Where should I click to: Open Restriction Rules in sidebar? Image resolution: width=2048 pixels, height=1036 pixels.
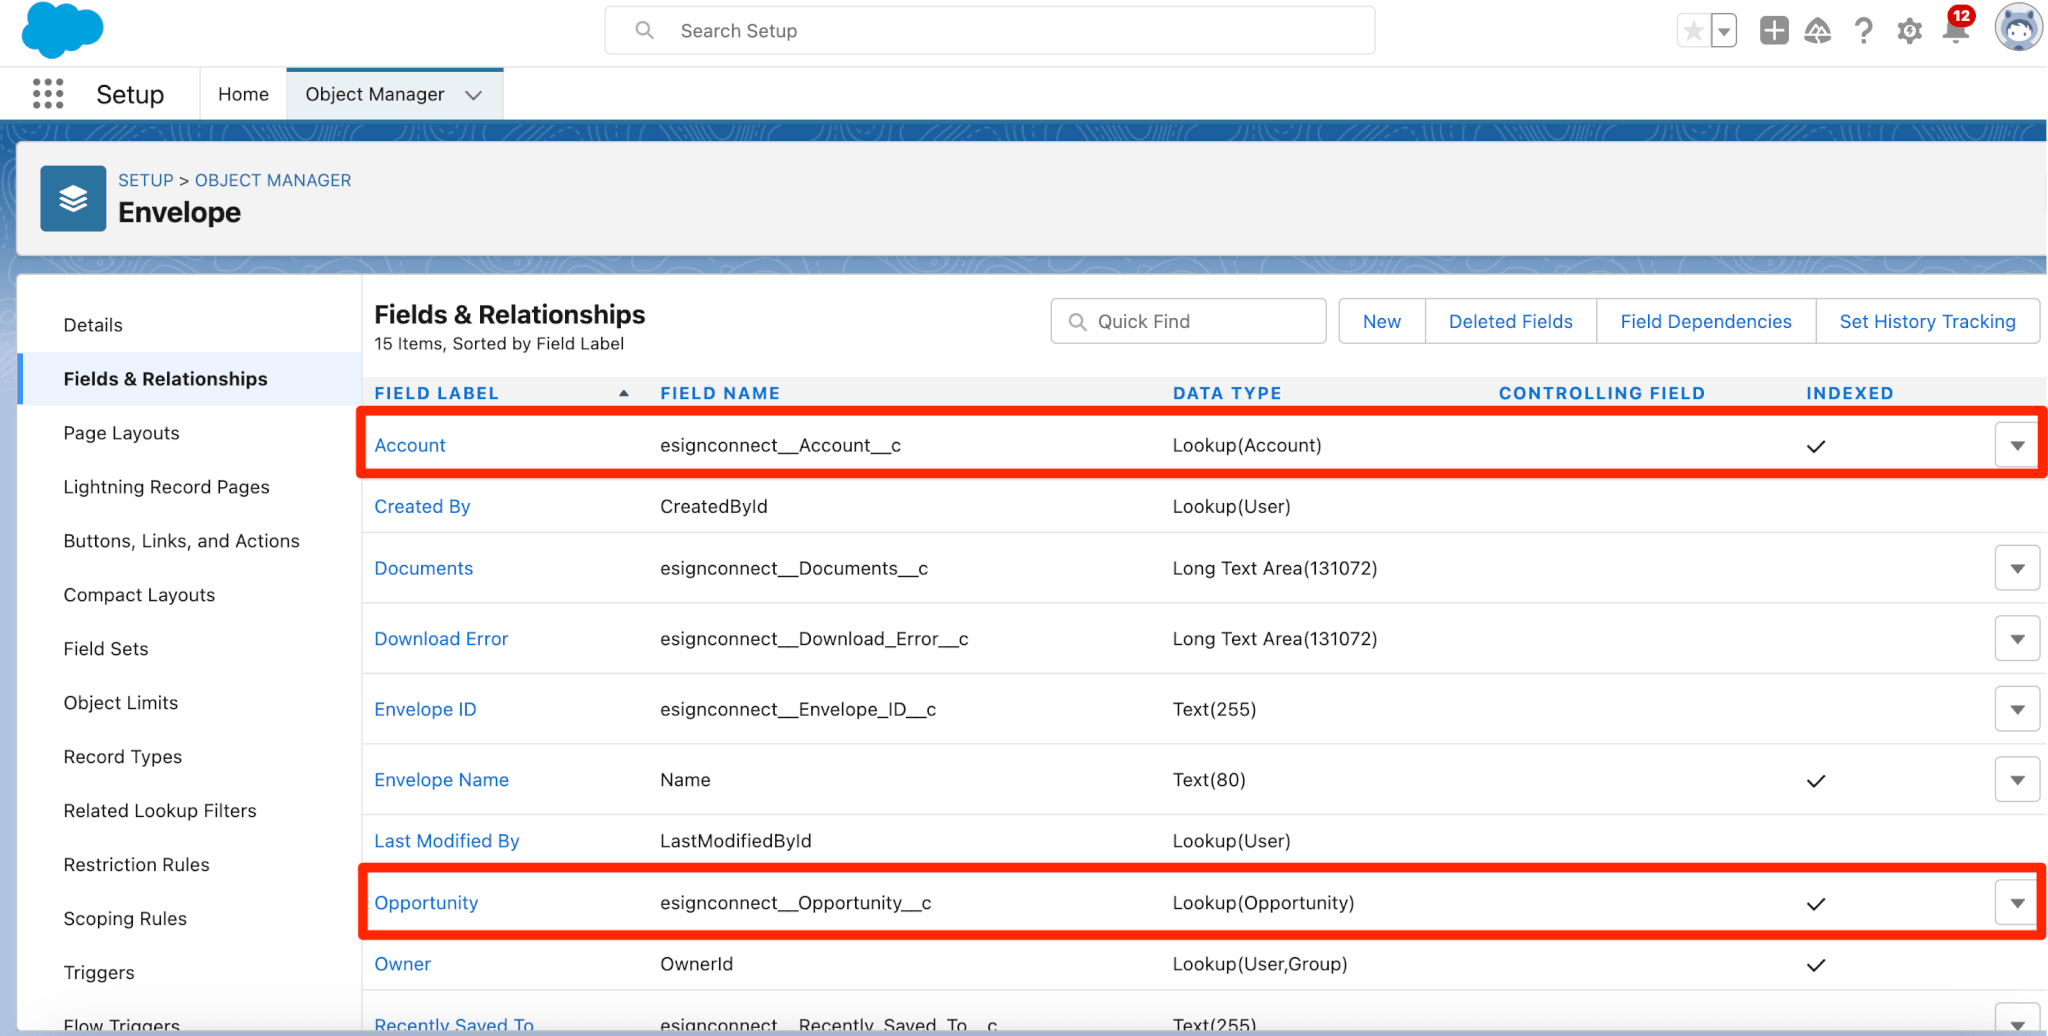tap(136, 865)
